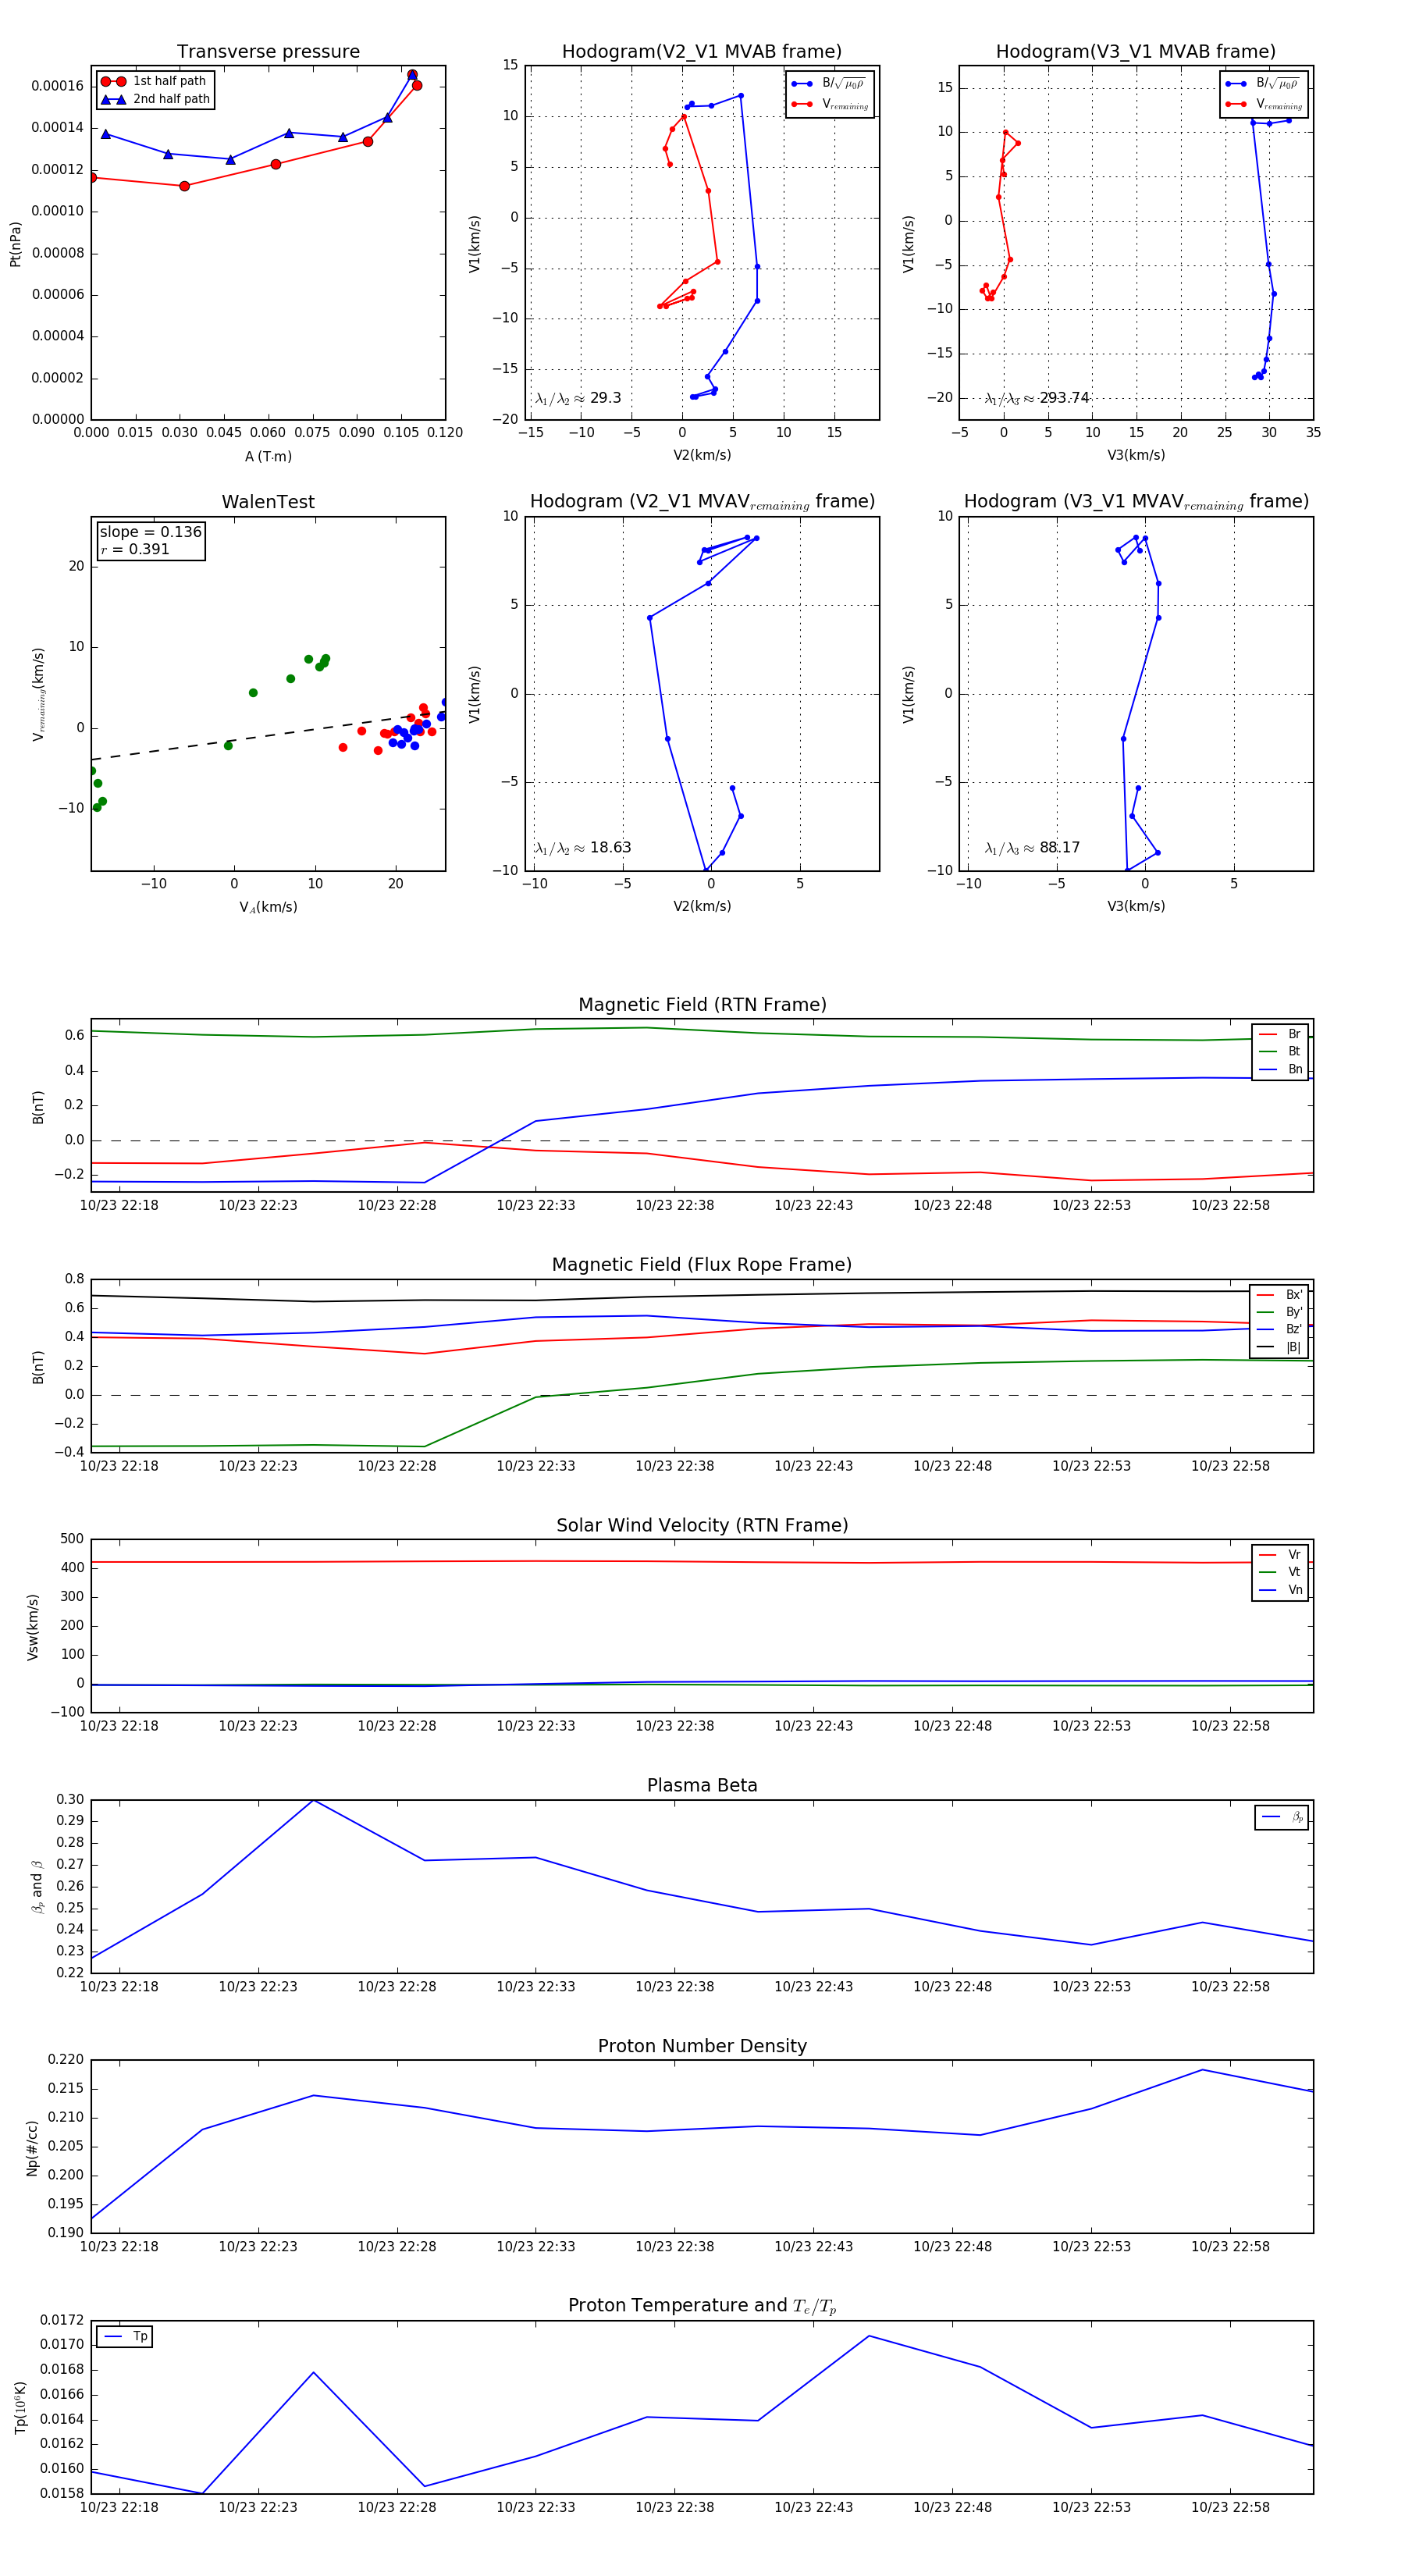Click the Vremaining legend entry in V3_V1 hodogram

click(1264, 104)
